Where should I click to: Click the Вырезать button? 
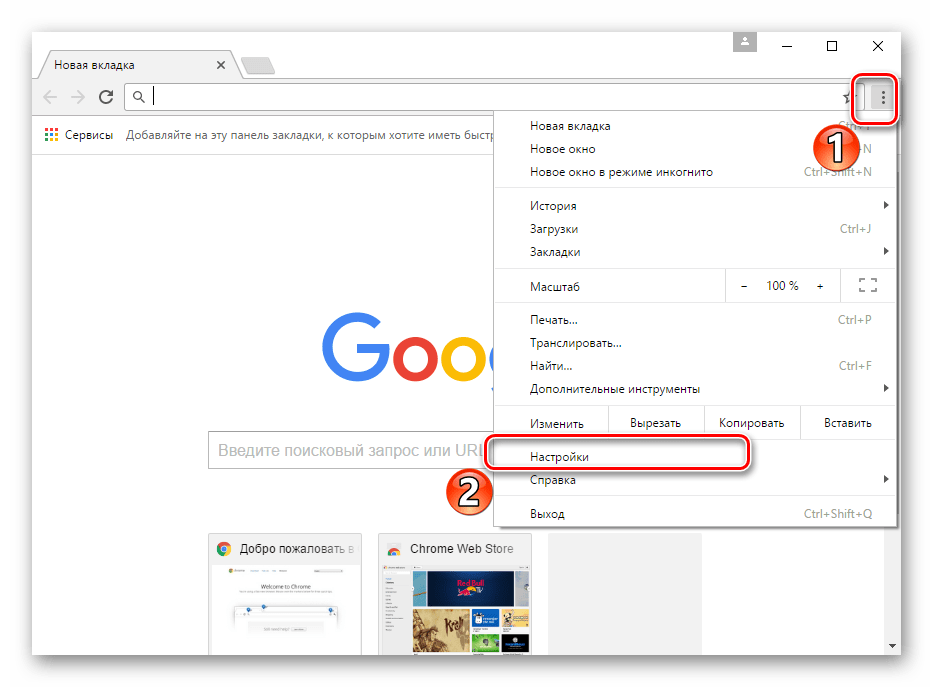655,422
